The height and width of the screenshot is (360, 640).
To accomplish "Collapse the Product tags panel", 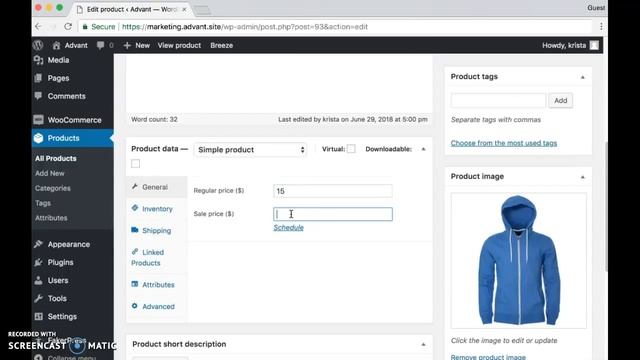I will pyautogui.click(x=582, y=77).
